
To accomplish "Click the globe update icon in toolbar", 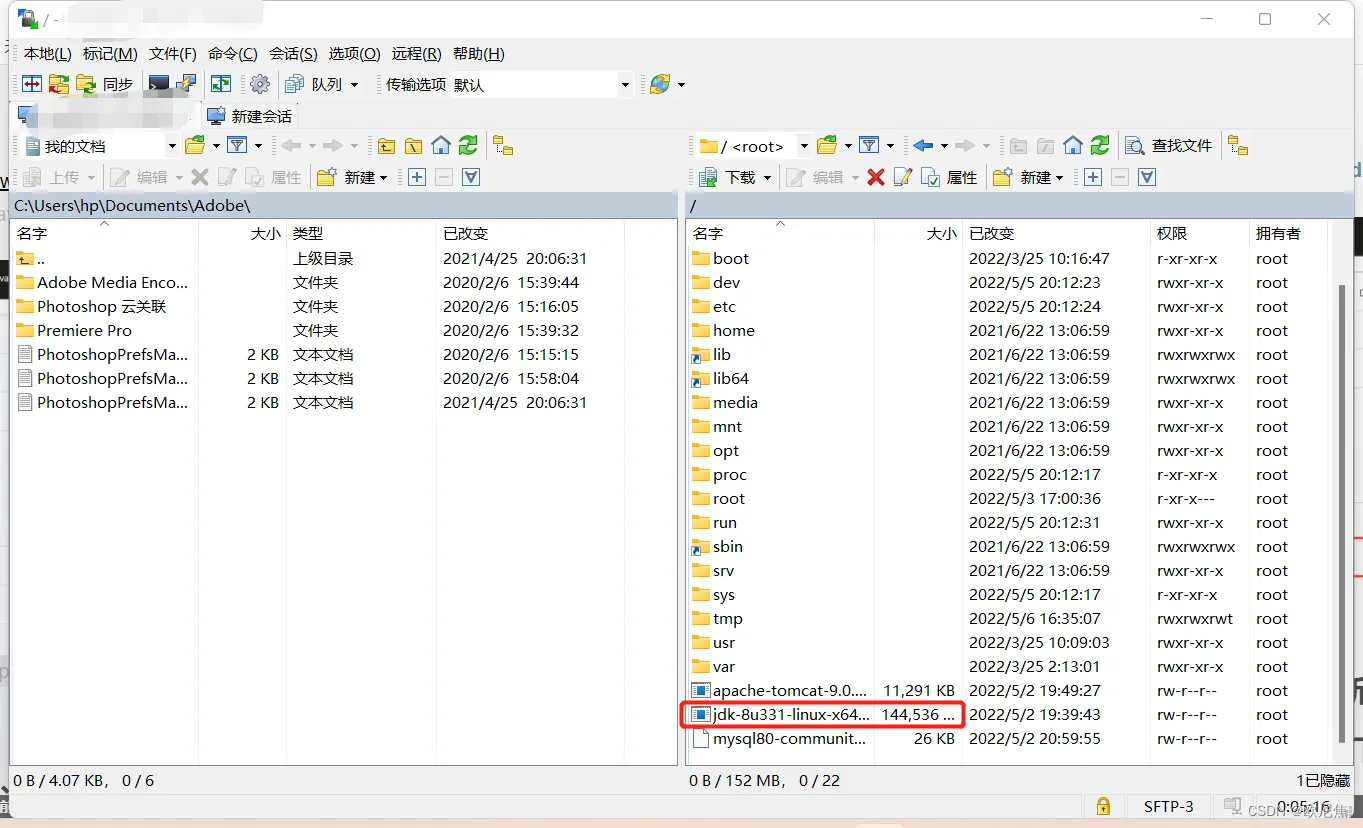I will (660, 84).
